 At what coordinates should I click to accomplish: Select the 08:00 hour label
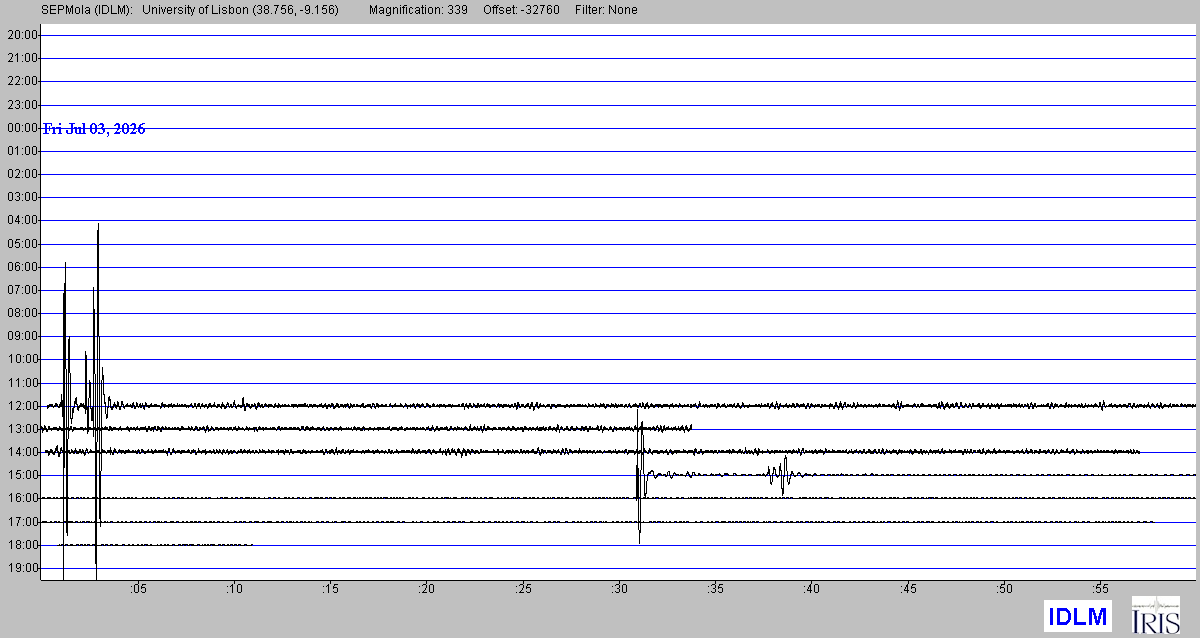click(22, 313)
